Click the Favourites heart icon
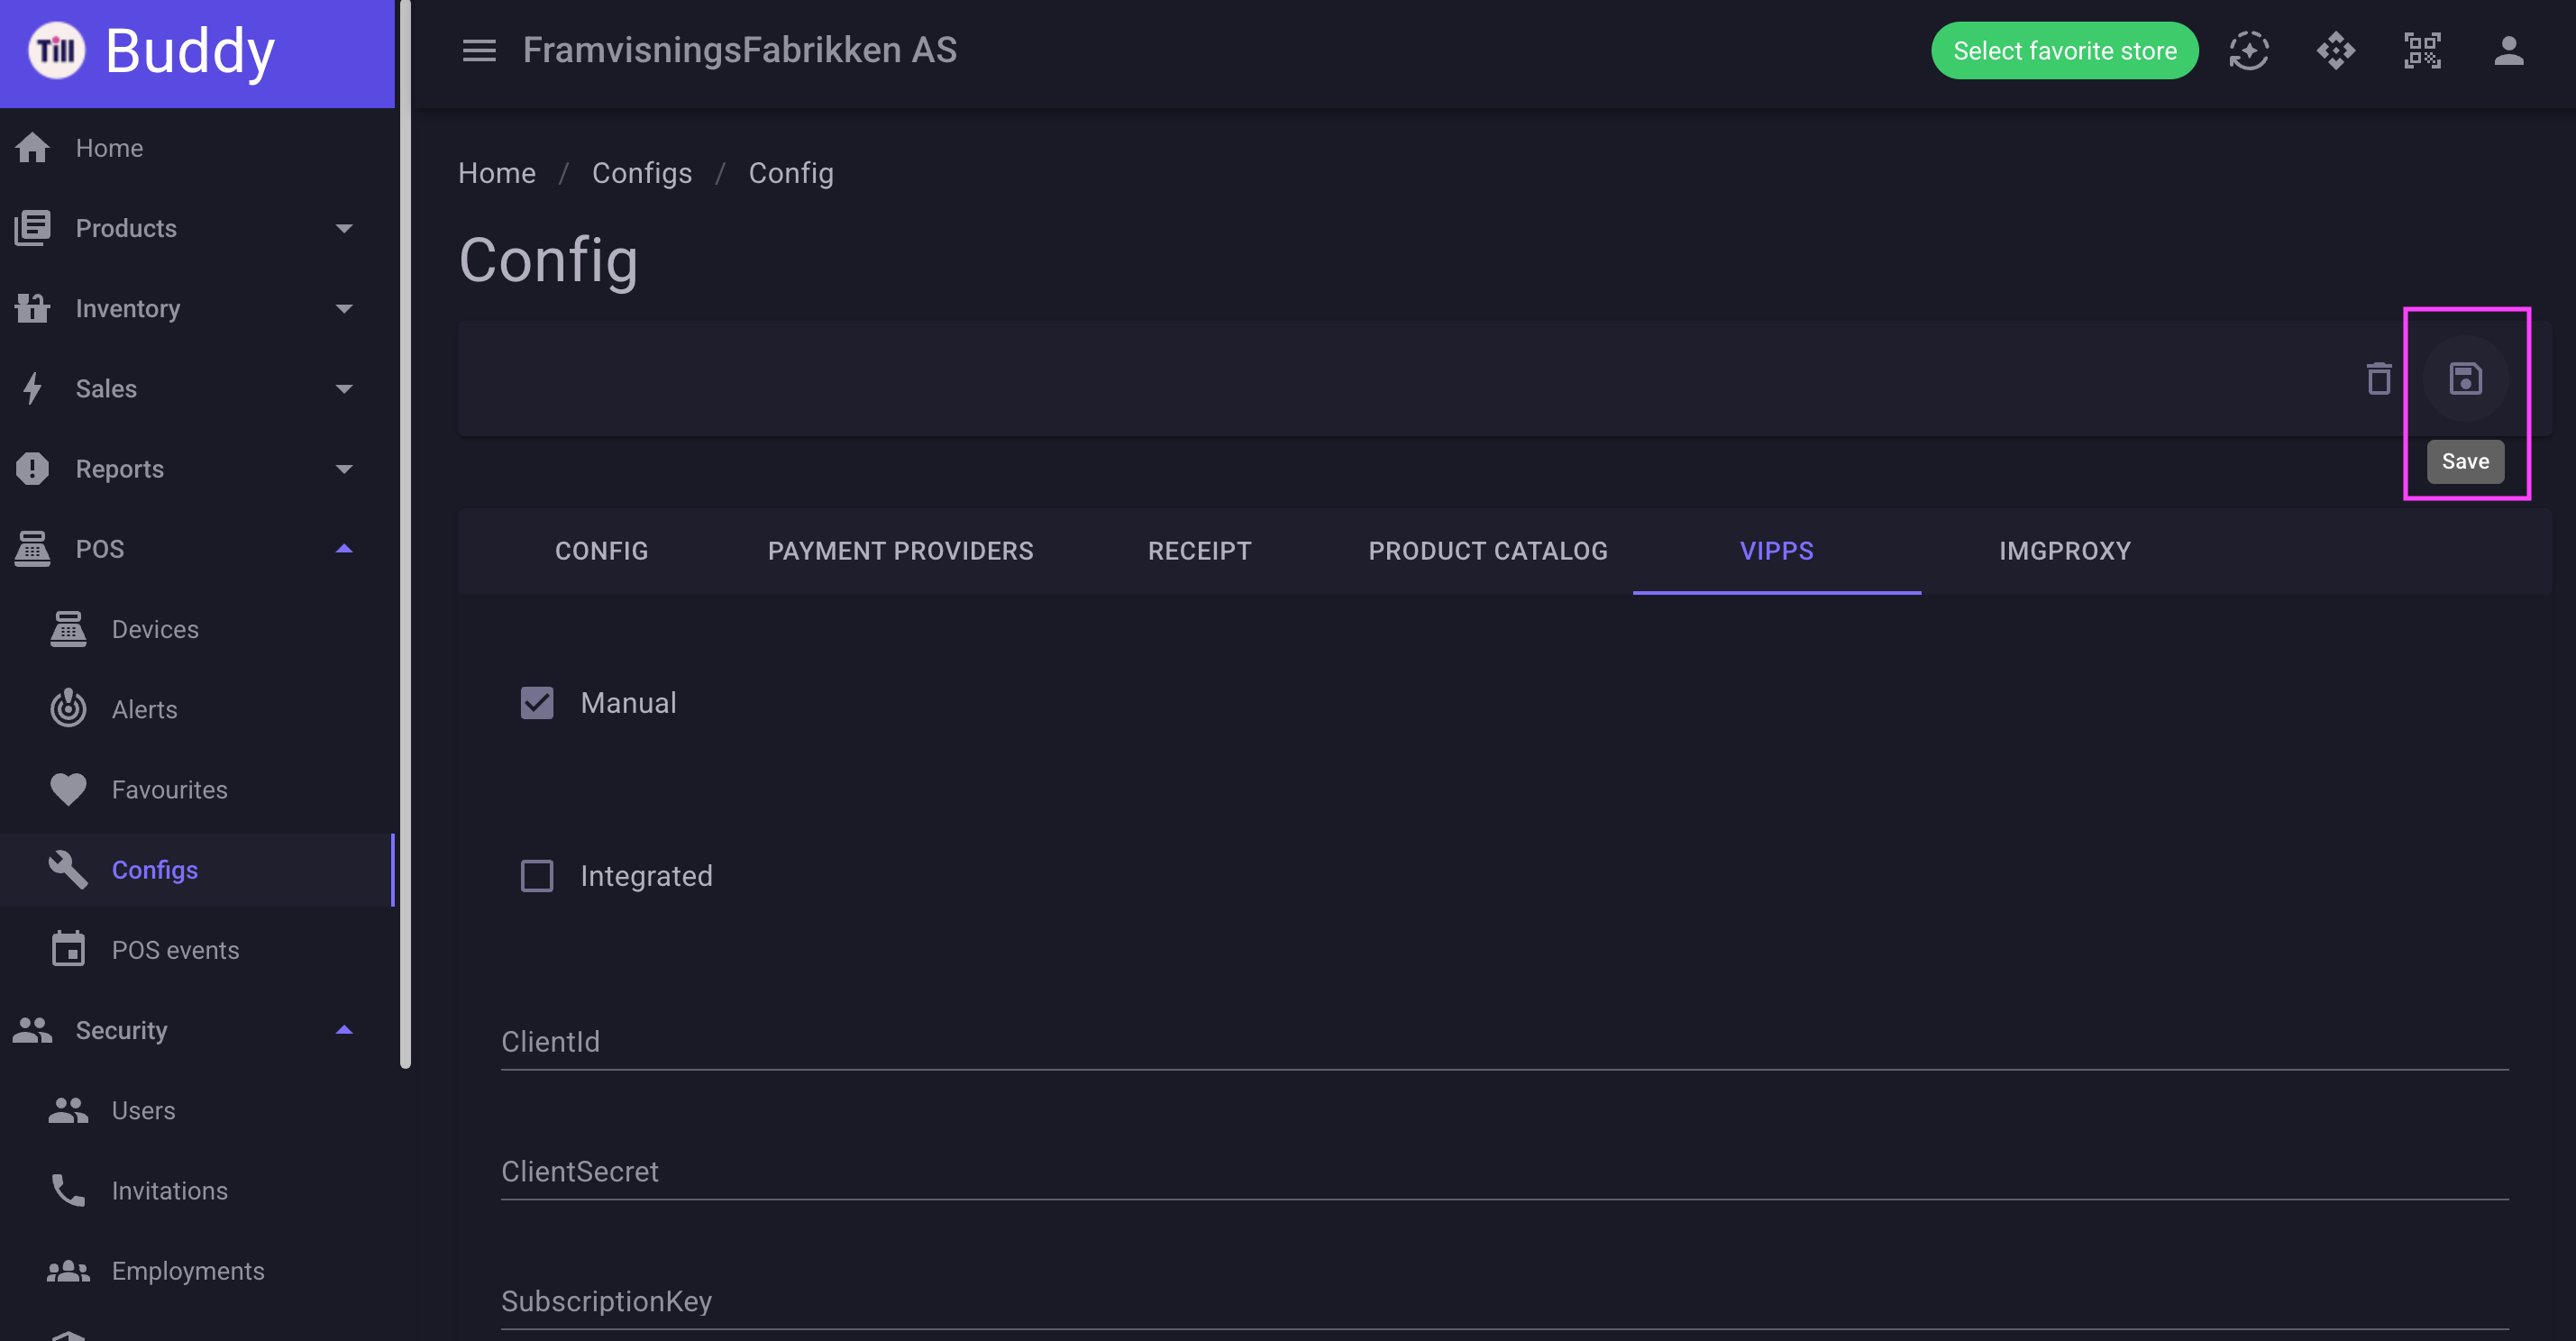The width and height of the screenshot is (2576, 1341). [x=68, y=789]
